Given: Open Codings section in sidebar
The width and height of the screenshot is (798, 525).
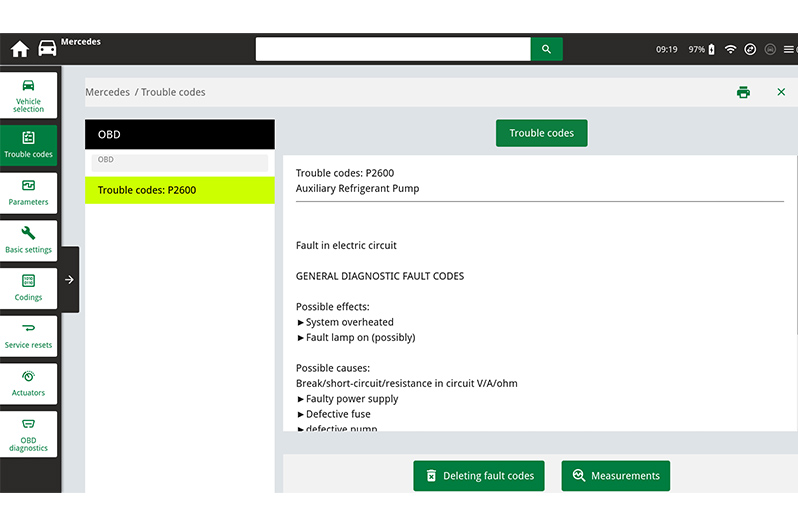Looking at the screenshot, I should (x=29, y=288).
